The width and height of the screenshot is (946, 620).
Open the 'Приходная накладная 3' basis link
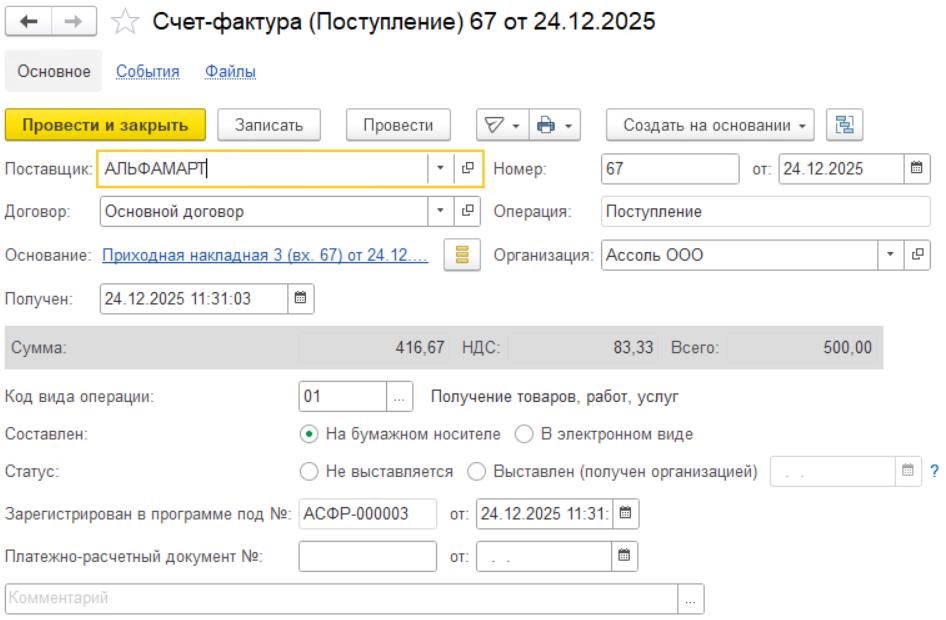coord(265,255)
